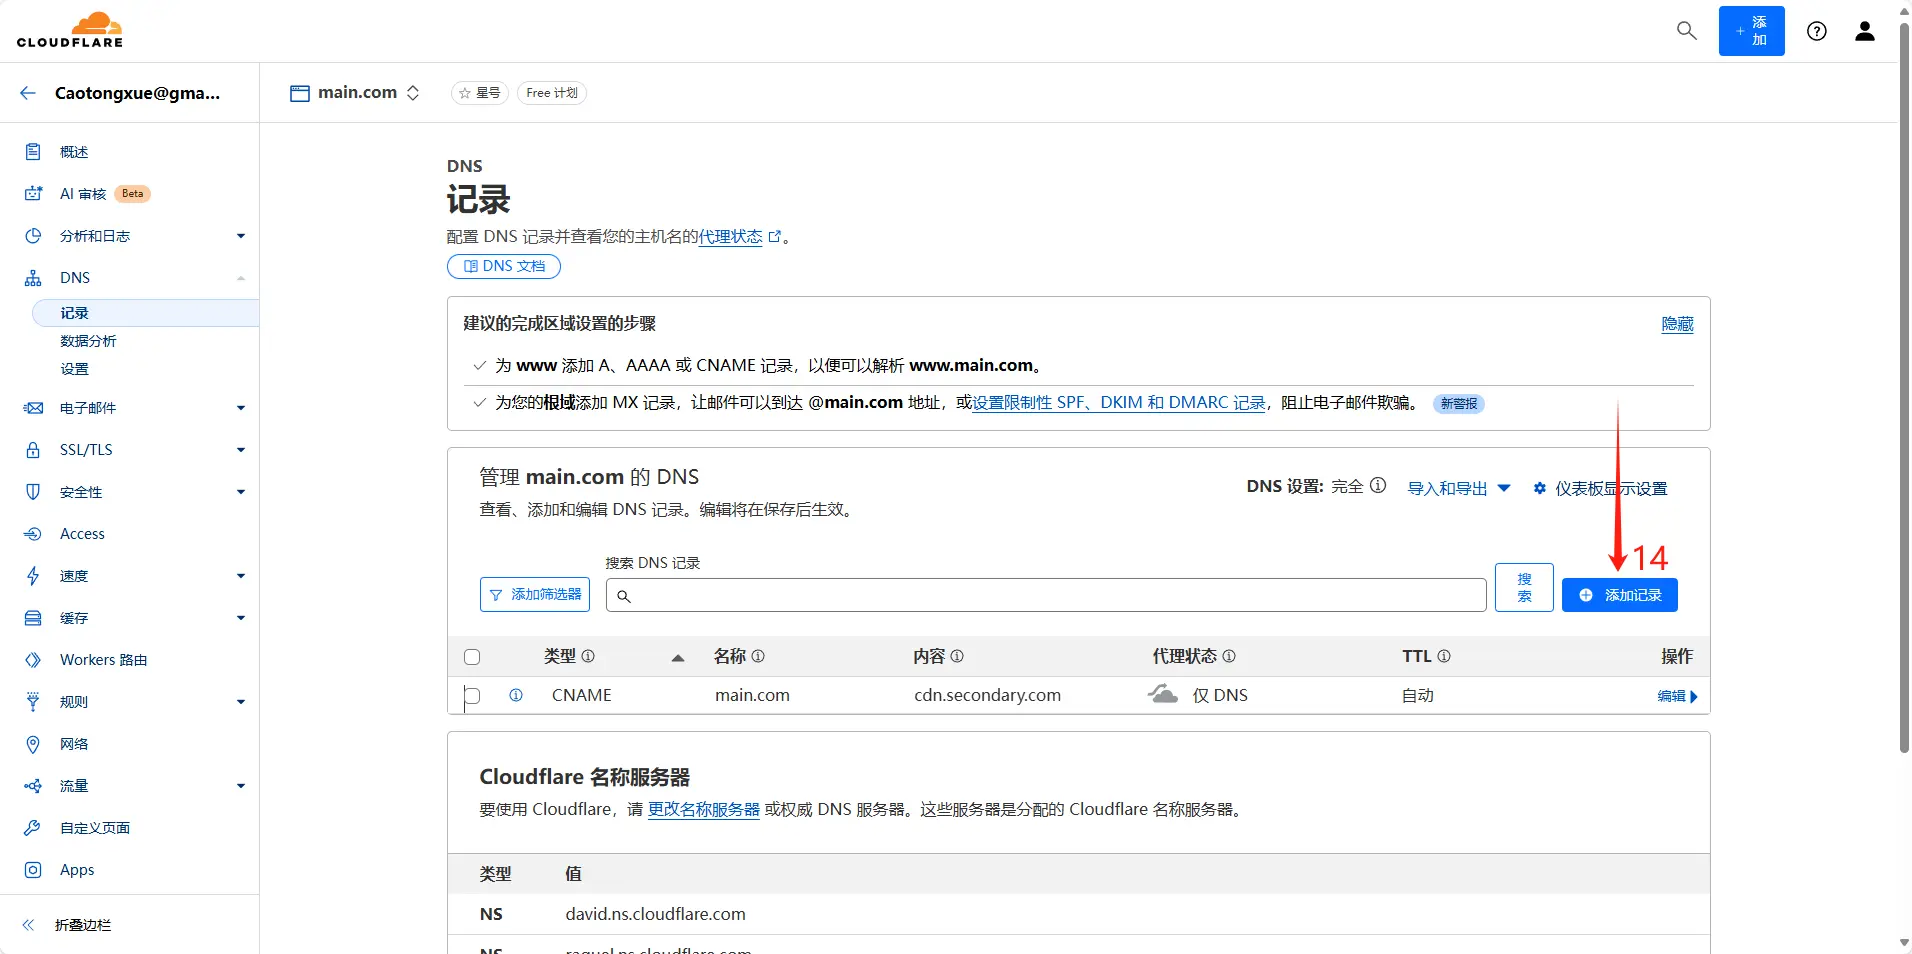1912x954 pixels.
Task: Click the 网络 location pin icon
Action: (33, 744)
